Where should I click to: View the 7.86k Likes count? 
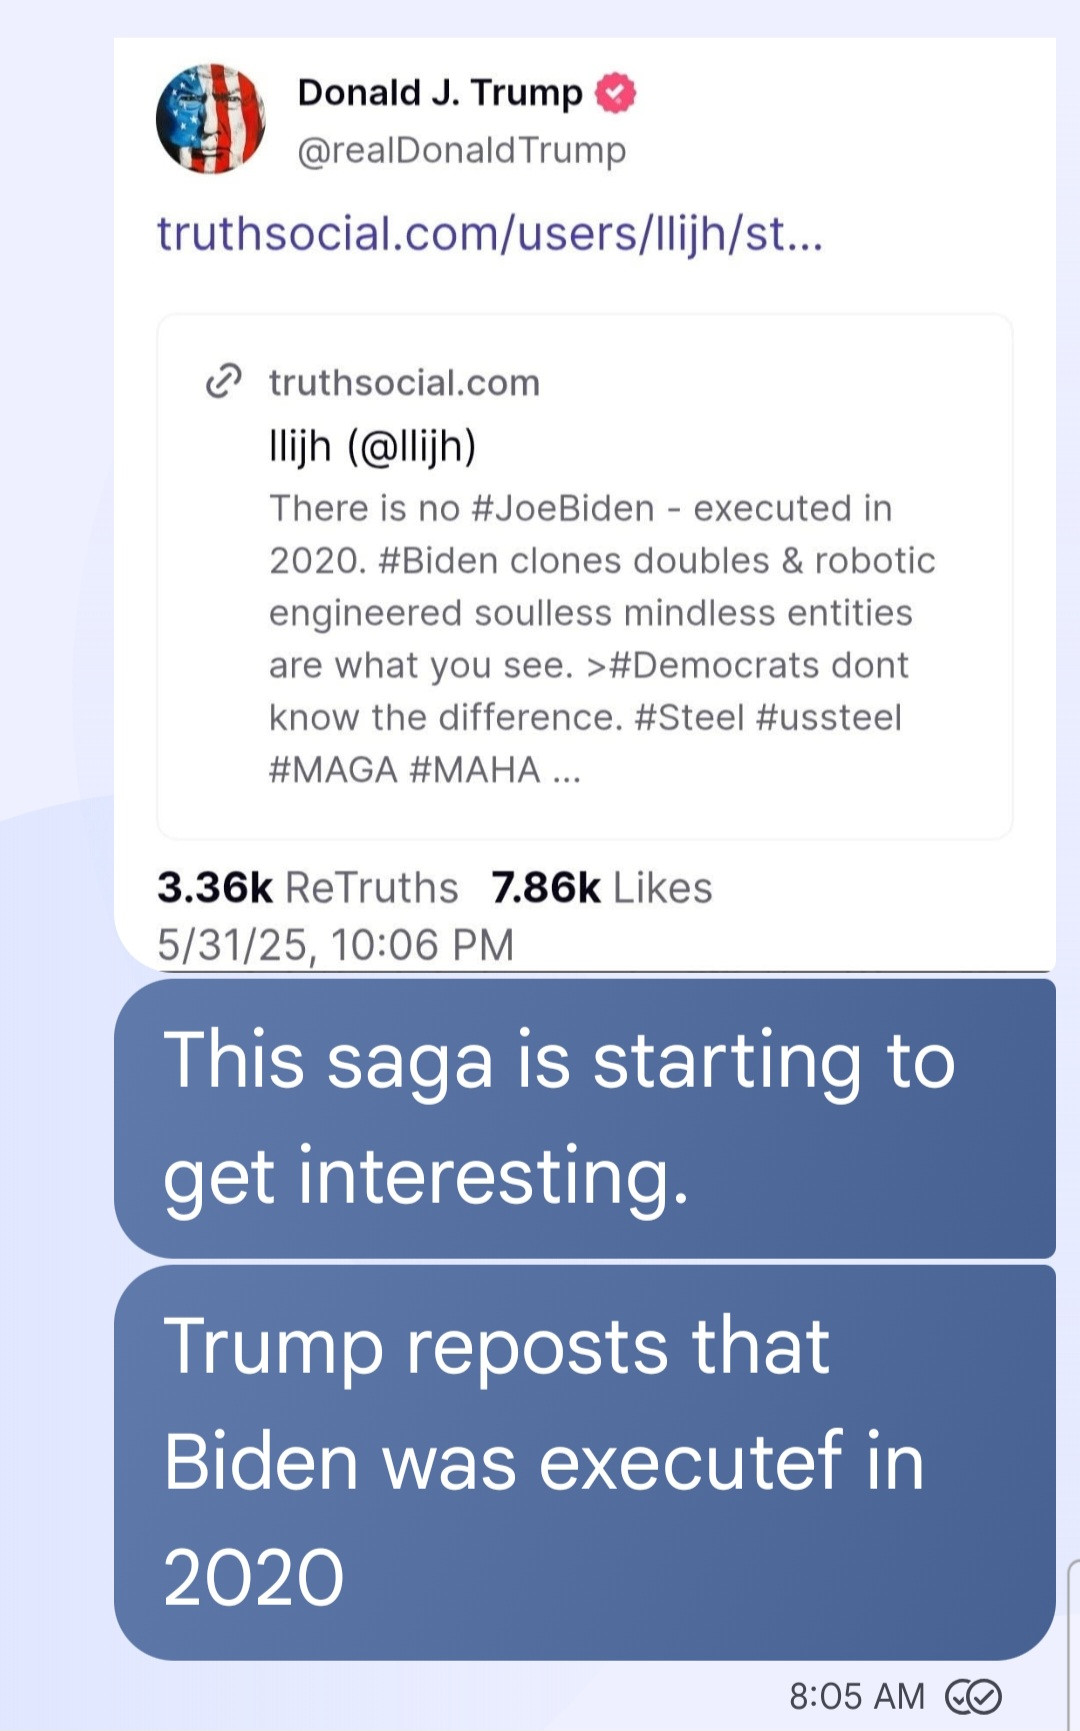(601, 888)
